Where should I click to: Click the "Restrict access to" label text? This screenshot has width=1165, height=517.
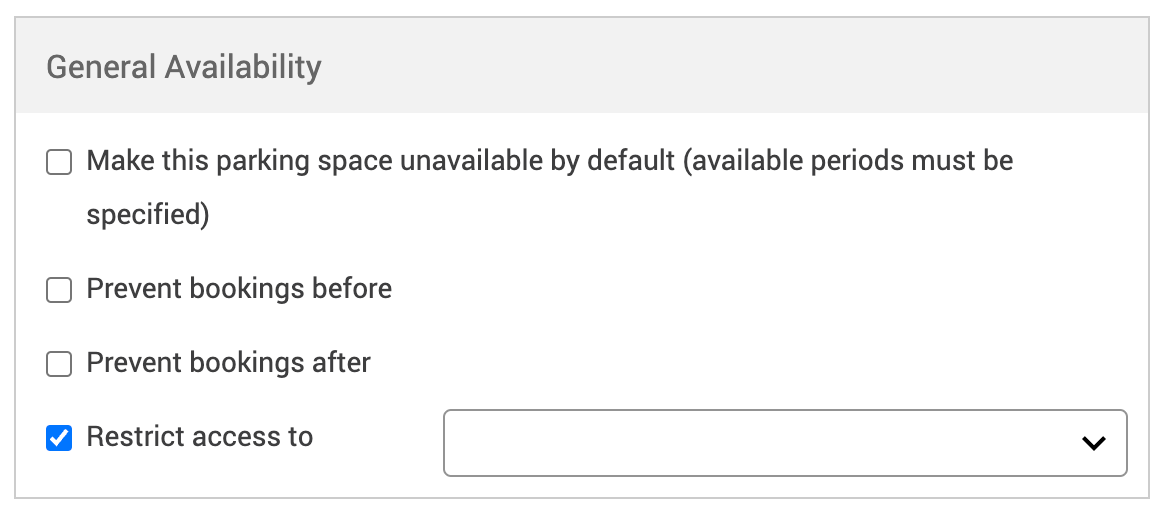200,437
